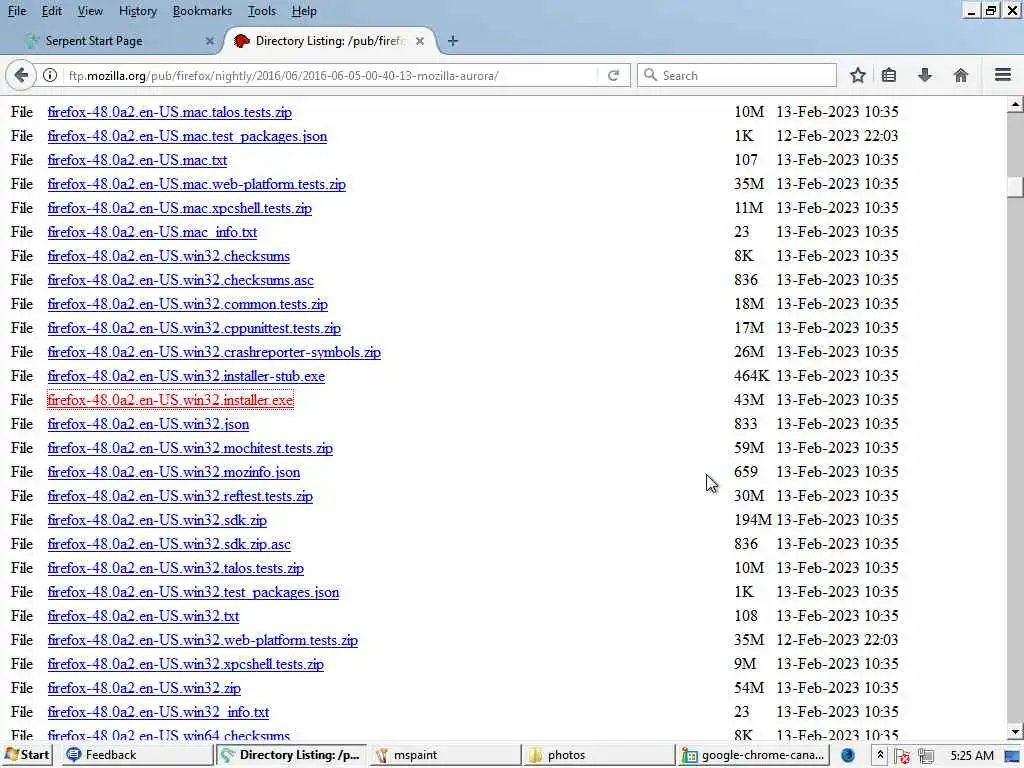This screenshot has width=1024, height=768.
Task: Click the vertical scrollbar thumb
Action: point(1015,187)
